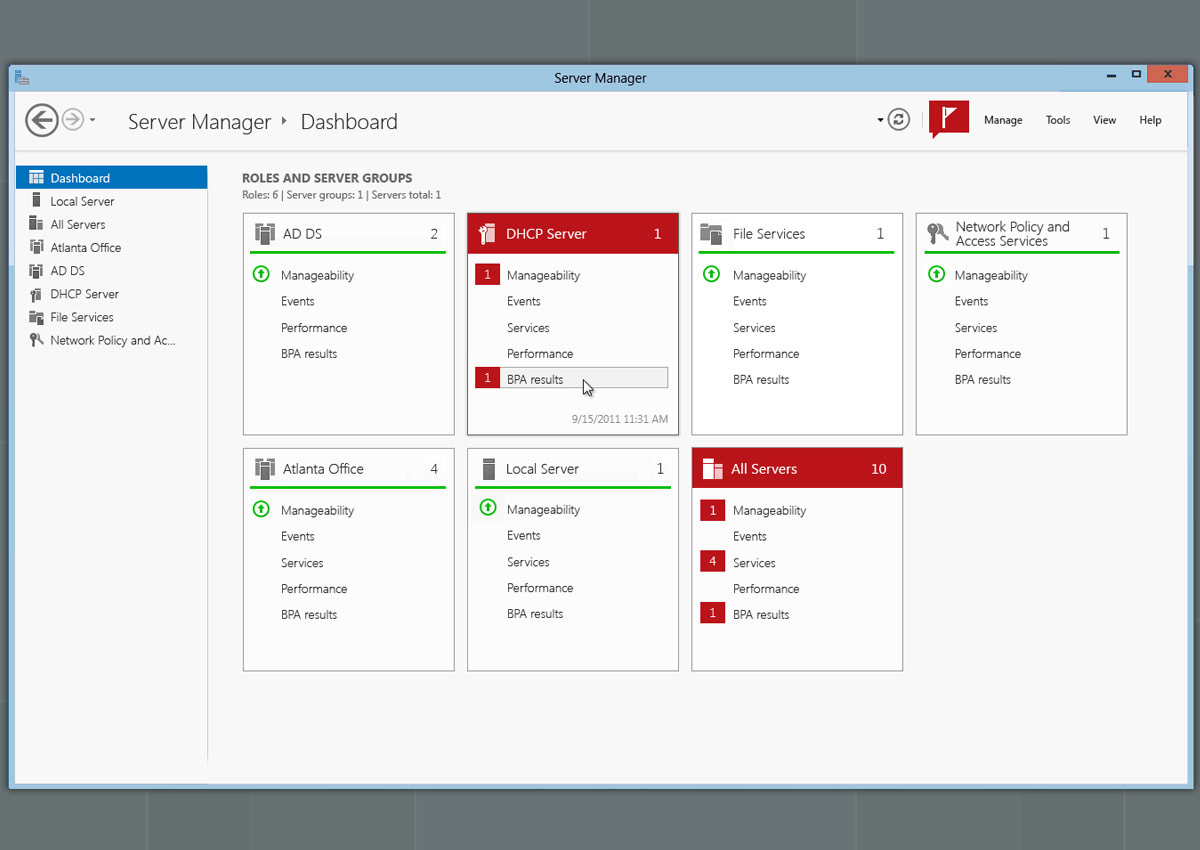Viewport: 1200px width, 850px height.
Task: Open Services in the Atlanta Office tile
Action: (302, 563)
